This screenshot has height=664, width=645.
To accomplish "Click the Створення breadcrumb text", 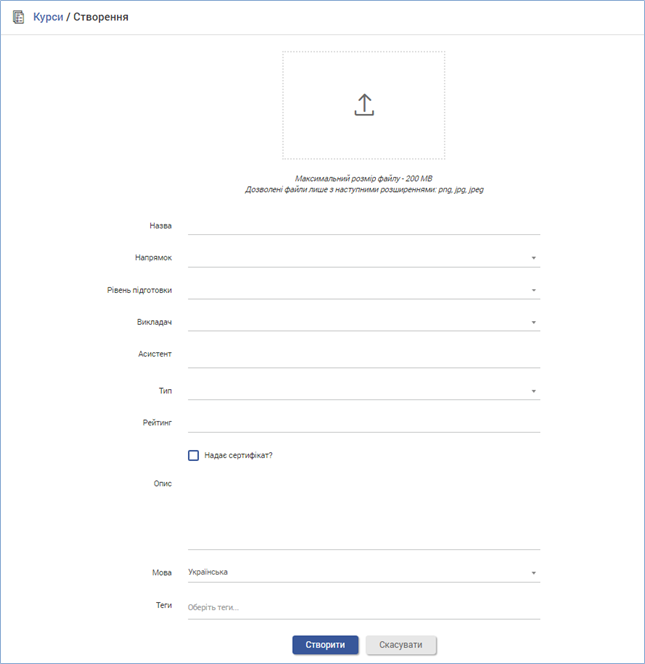I will pyautogui.click(x=101, y=18).
